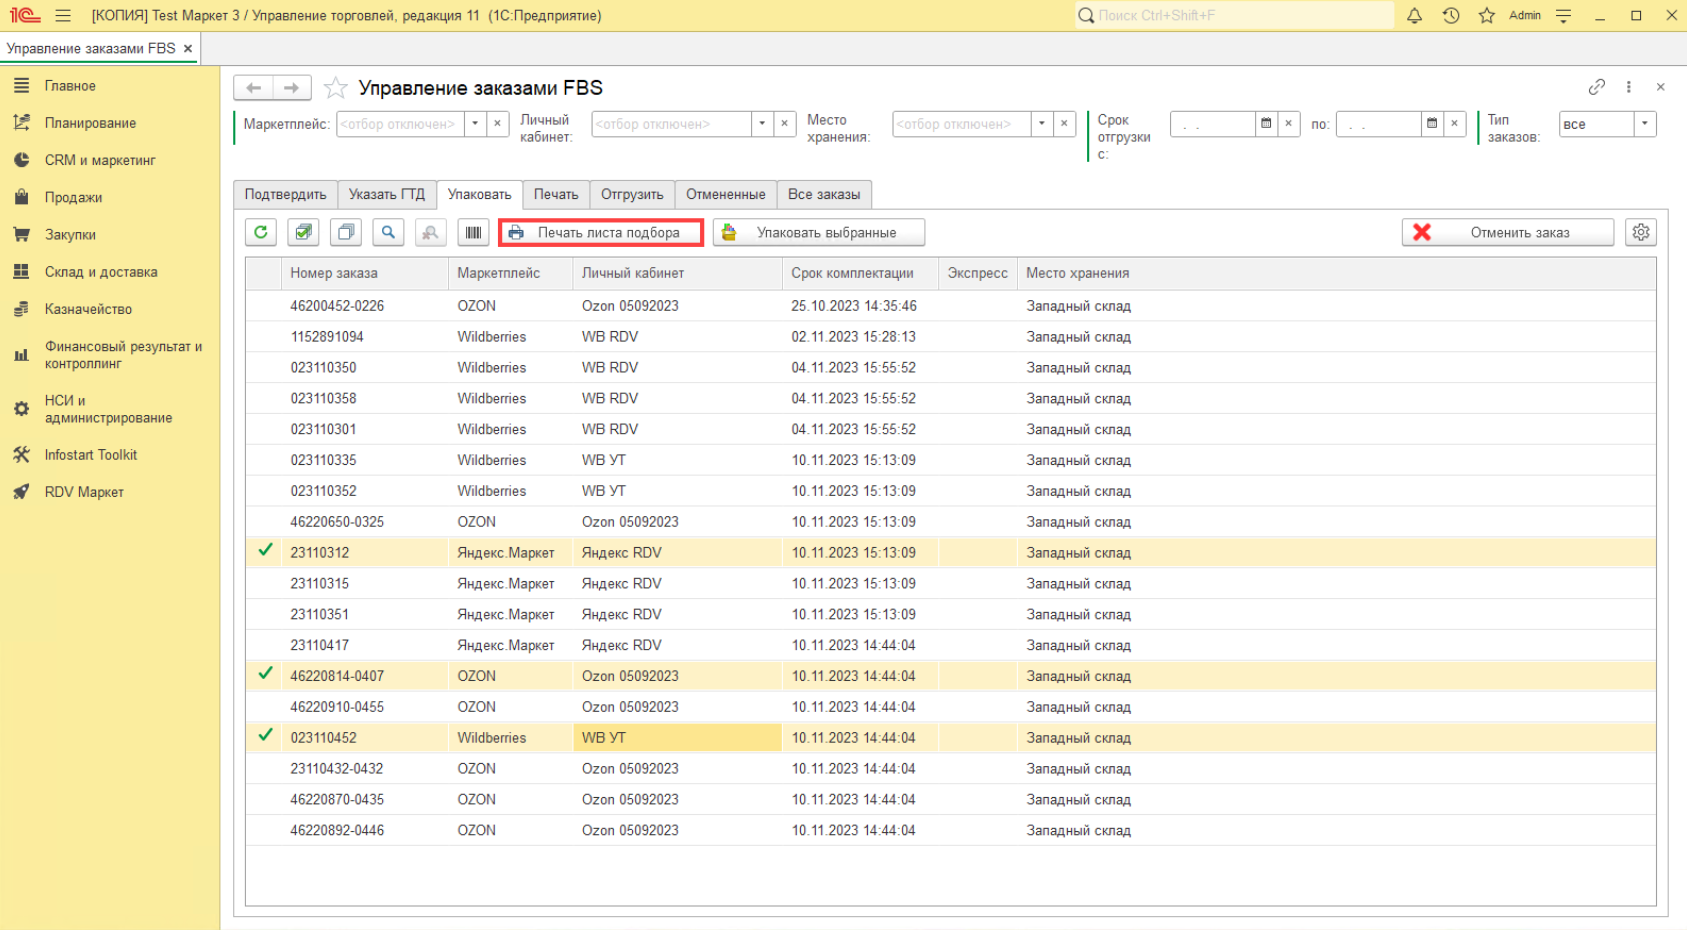Click the select all orders toolbar icon

click(x=303, y=232)
